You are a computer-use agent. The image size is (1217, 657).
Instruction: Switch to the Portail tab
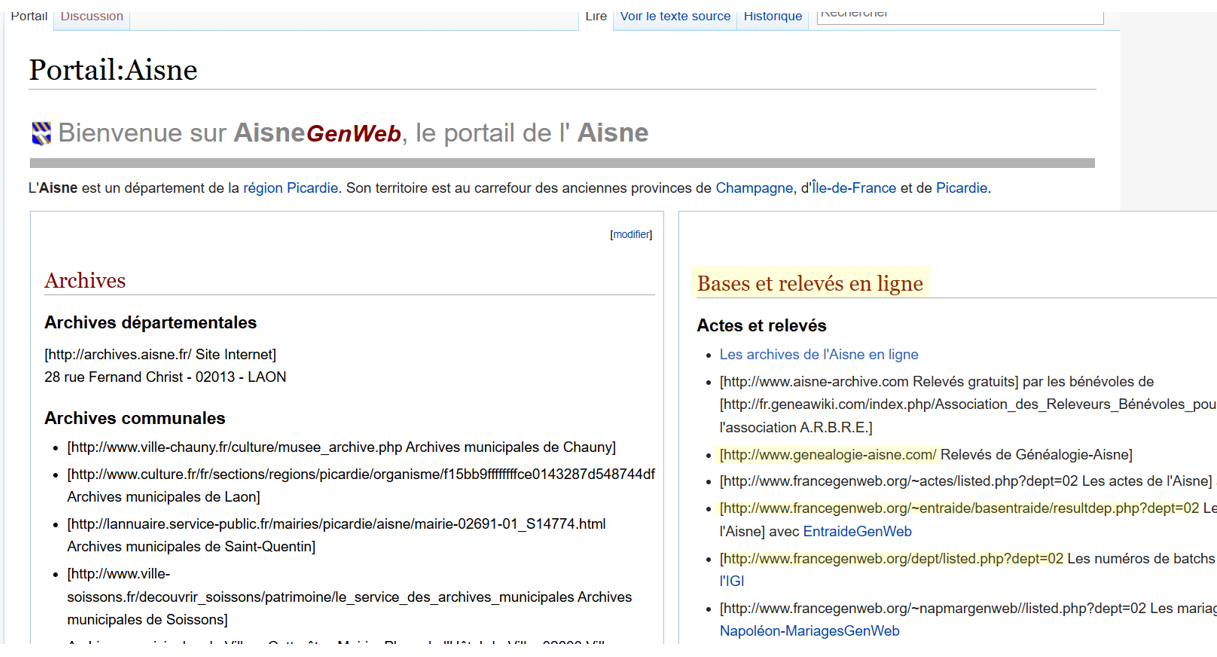[29, 16]
